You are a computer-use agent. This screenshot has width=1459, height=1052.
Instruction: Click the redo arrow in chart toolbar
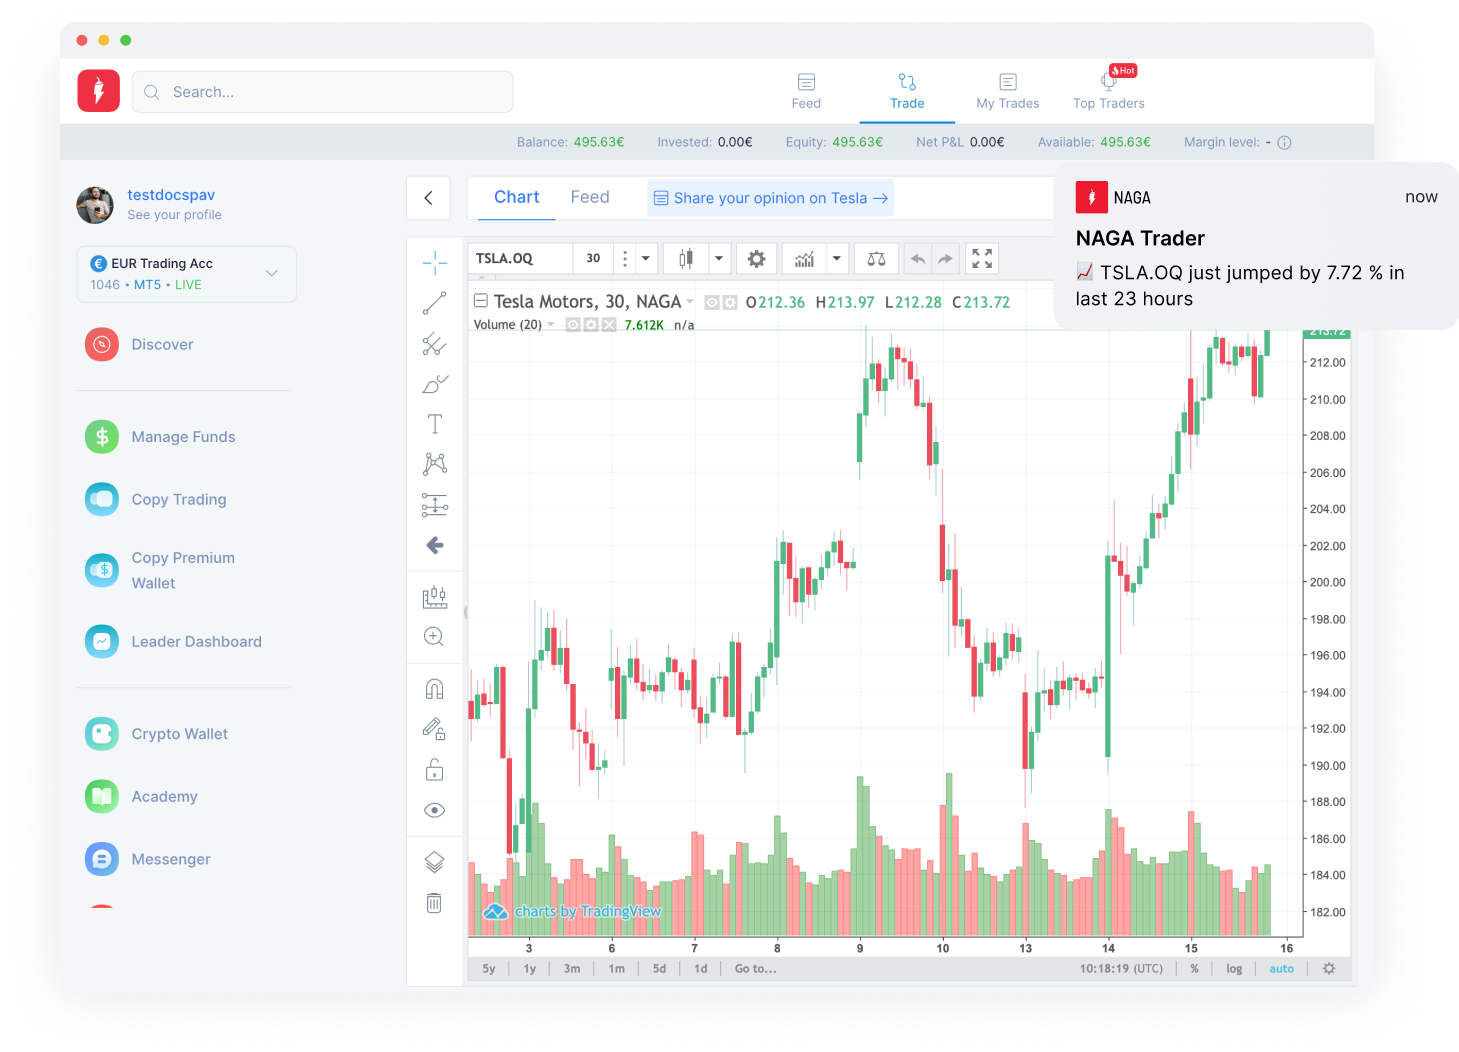[945, 259]
